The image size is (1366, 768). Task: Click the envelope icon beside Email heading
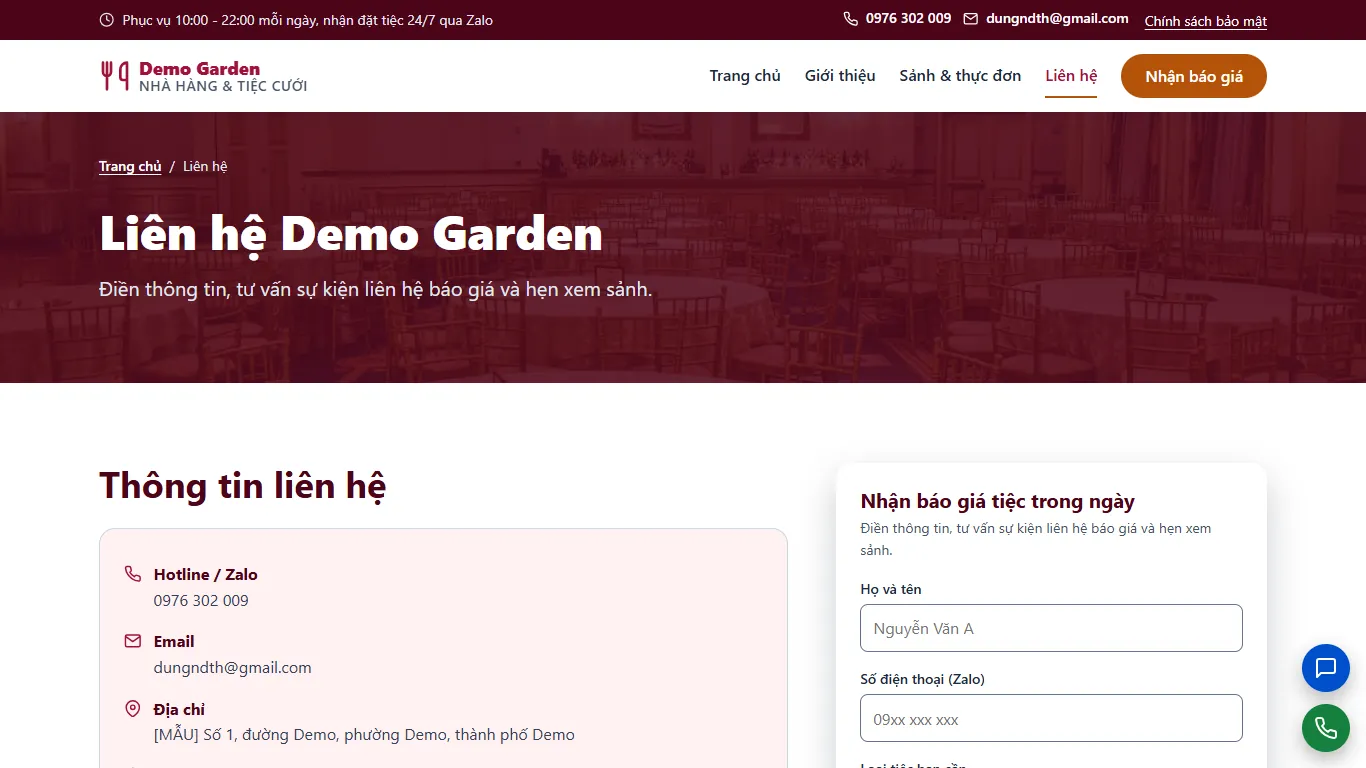(x=133, y=641)
